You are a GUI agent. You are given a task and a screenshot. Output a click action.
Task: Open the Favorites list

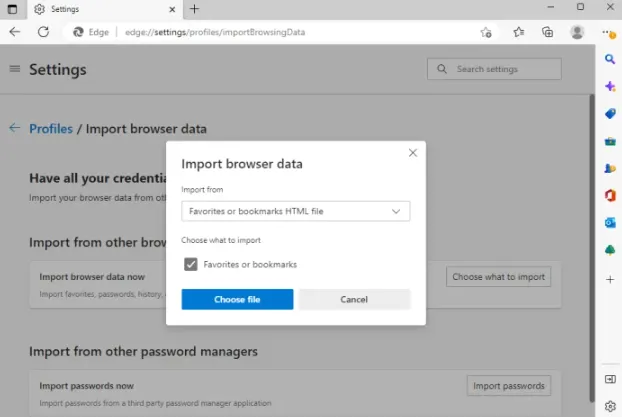click(x=518, y=32)
